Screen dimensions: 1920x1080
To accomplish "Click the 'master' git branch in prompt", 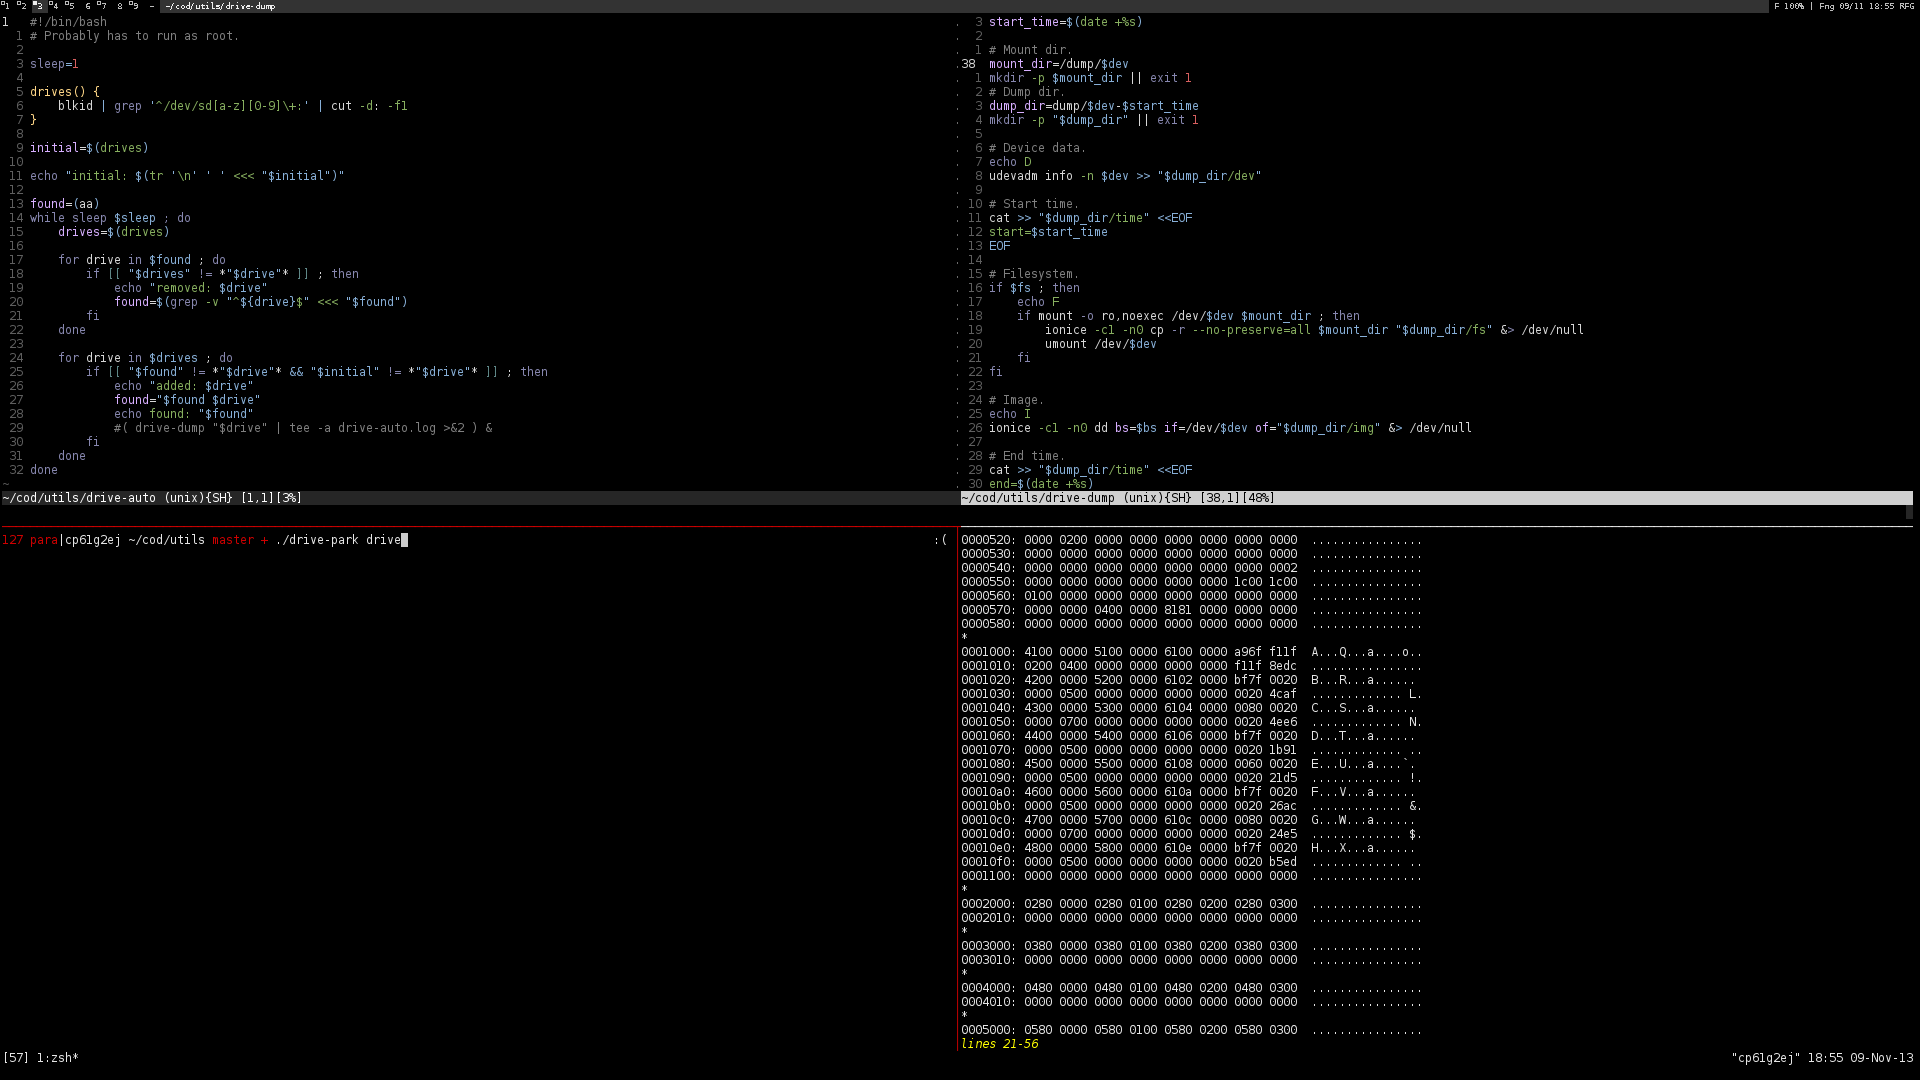I will (x=232, y=540).
